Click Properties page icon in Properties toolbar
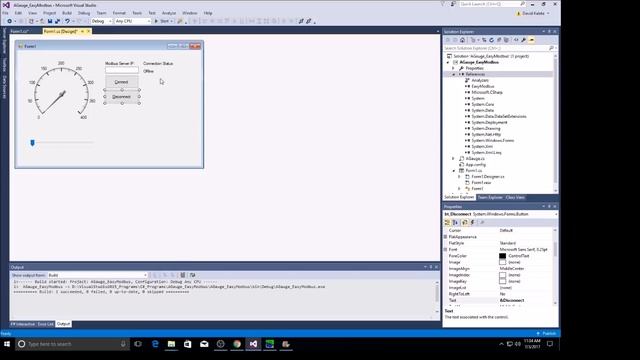 click(x=464, y=222)
